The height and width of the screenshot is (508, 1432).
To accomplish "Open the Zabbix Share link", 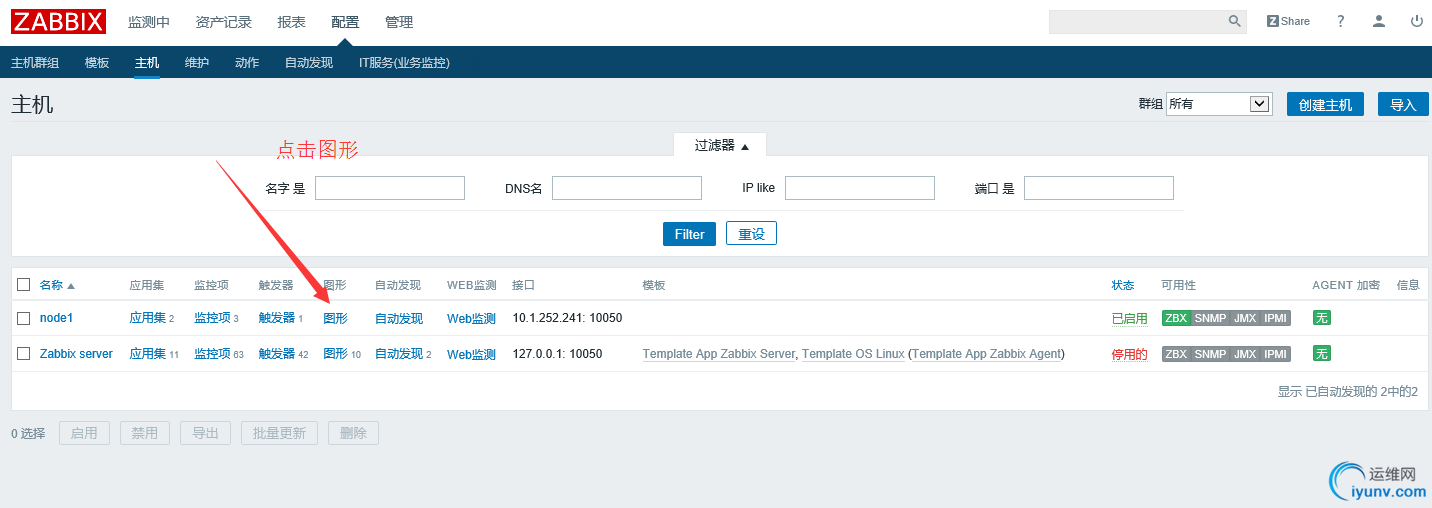I will pos(1288,21).
